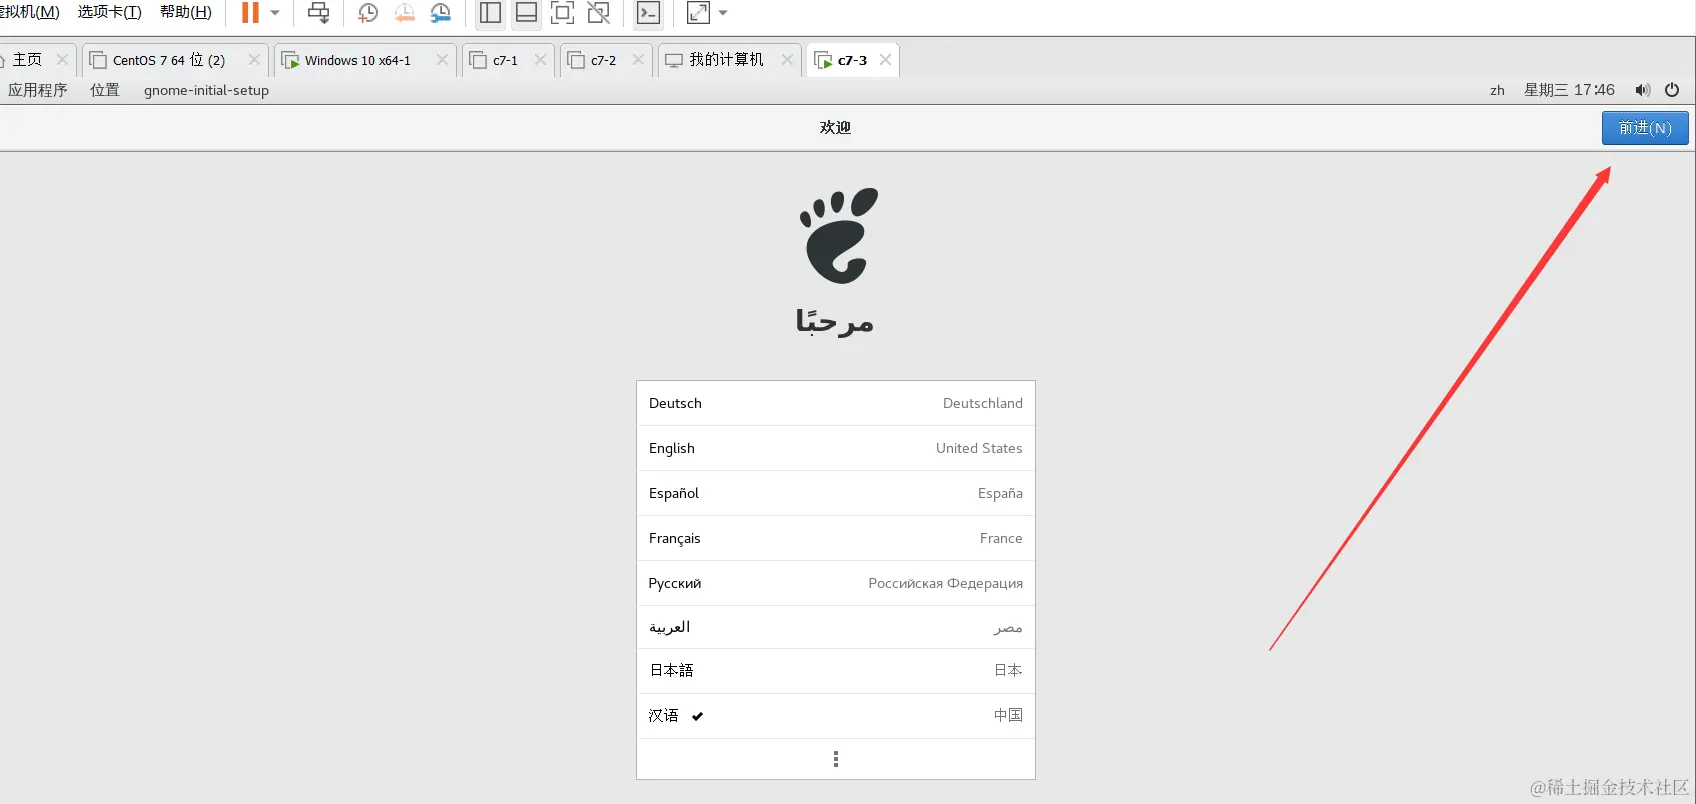Click the send Ctrl+Alt+Del toolbar icon
The height and width of the screenshot is (804, 1696).
click(x=318, y=13)
